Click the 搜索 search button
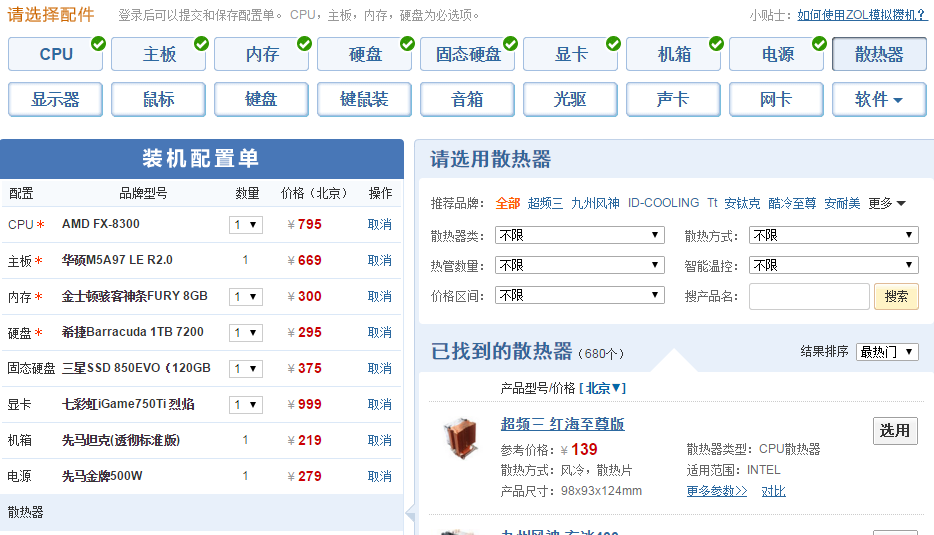 point(896,296)
